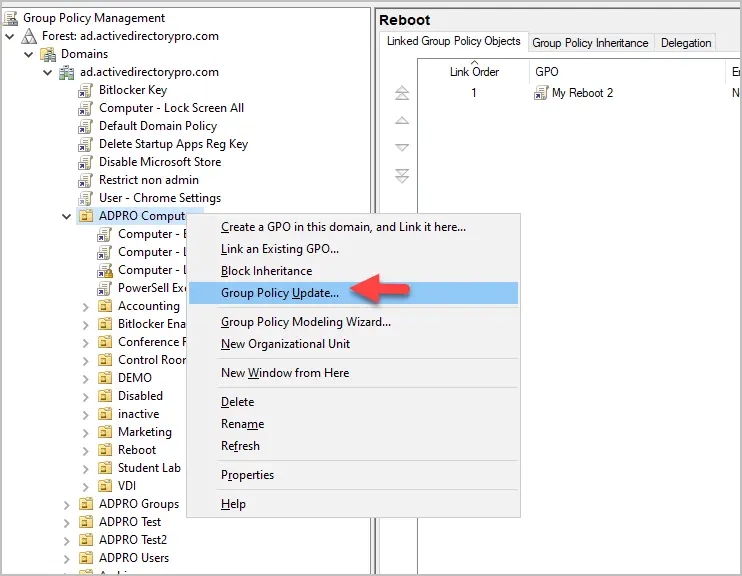Screen dimensions: 742x576
Task: Expand the DEMO OU
Action: (86, 379)
